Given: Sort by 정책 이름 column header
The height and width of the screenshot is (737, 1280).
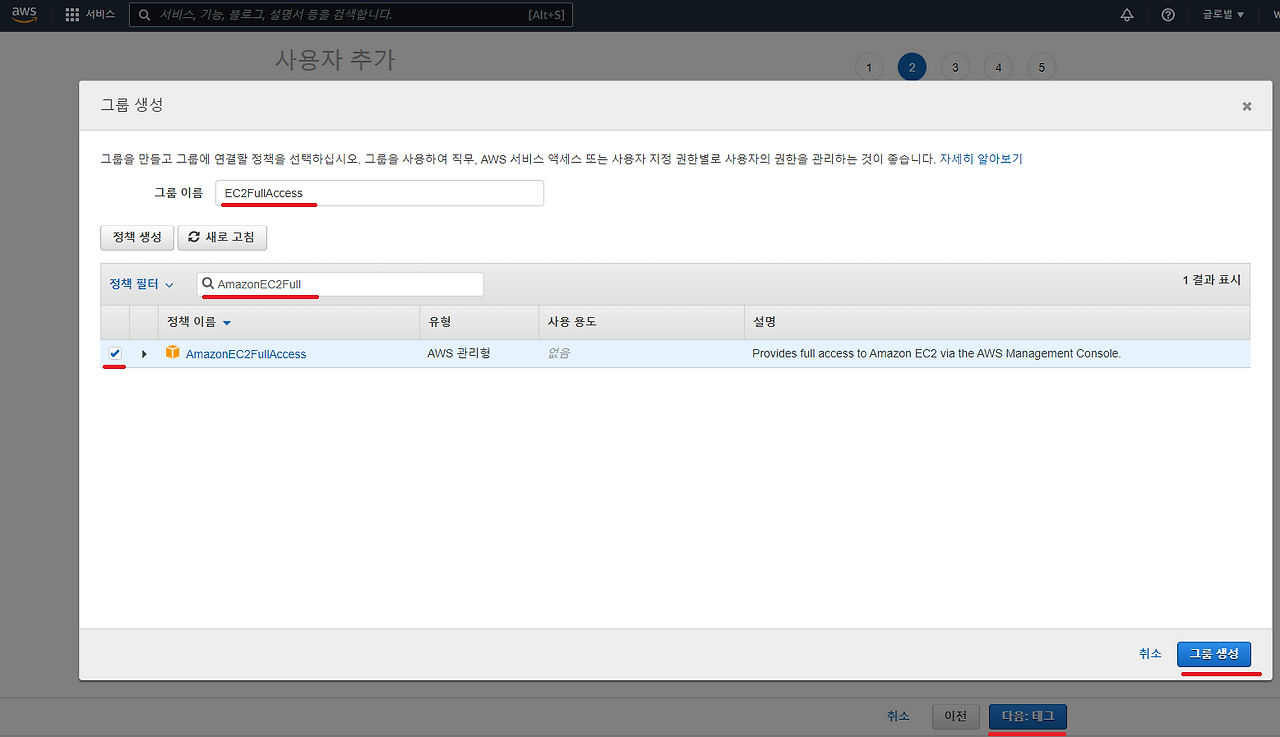Looking at the screenshot, I should tap(198, 322).
